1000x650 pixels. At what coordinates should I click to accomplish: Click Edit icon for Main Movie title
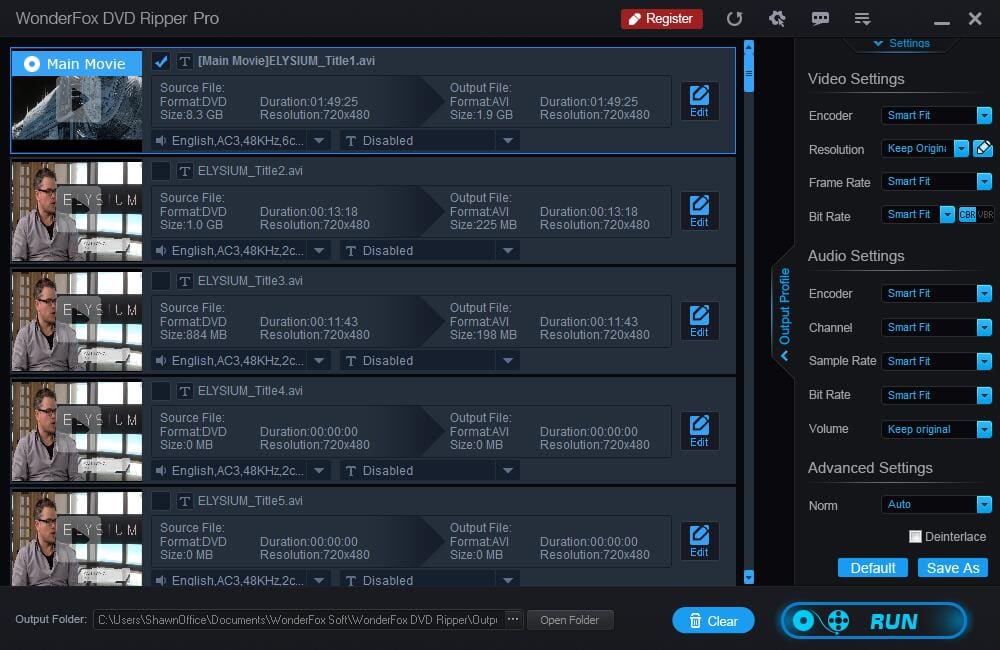[699, 101]
